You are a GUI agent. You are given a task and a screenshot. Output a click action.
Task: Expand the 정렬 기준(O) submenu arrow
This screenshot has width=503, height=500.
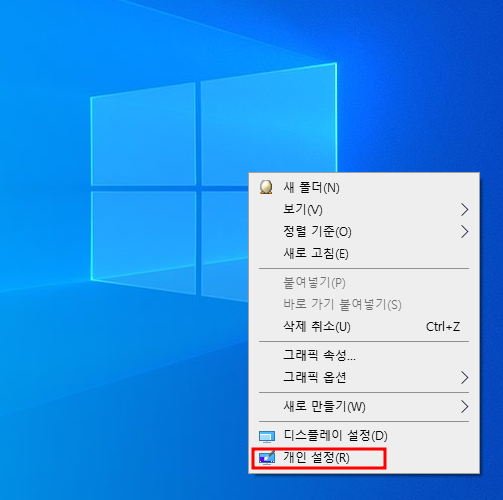465,231
